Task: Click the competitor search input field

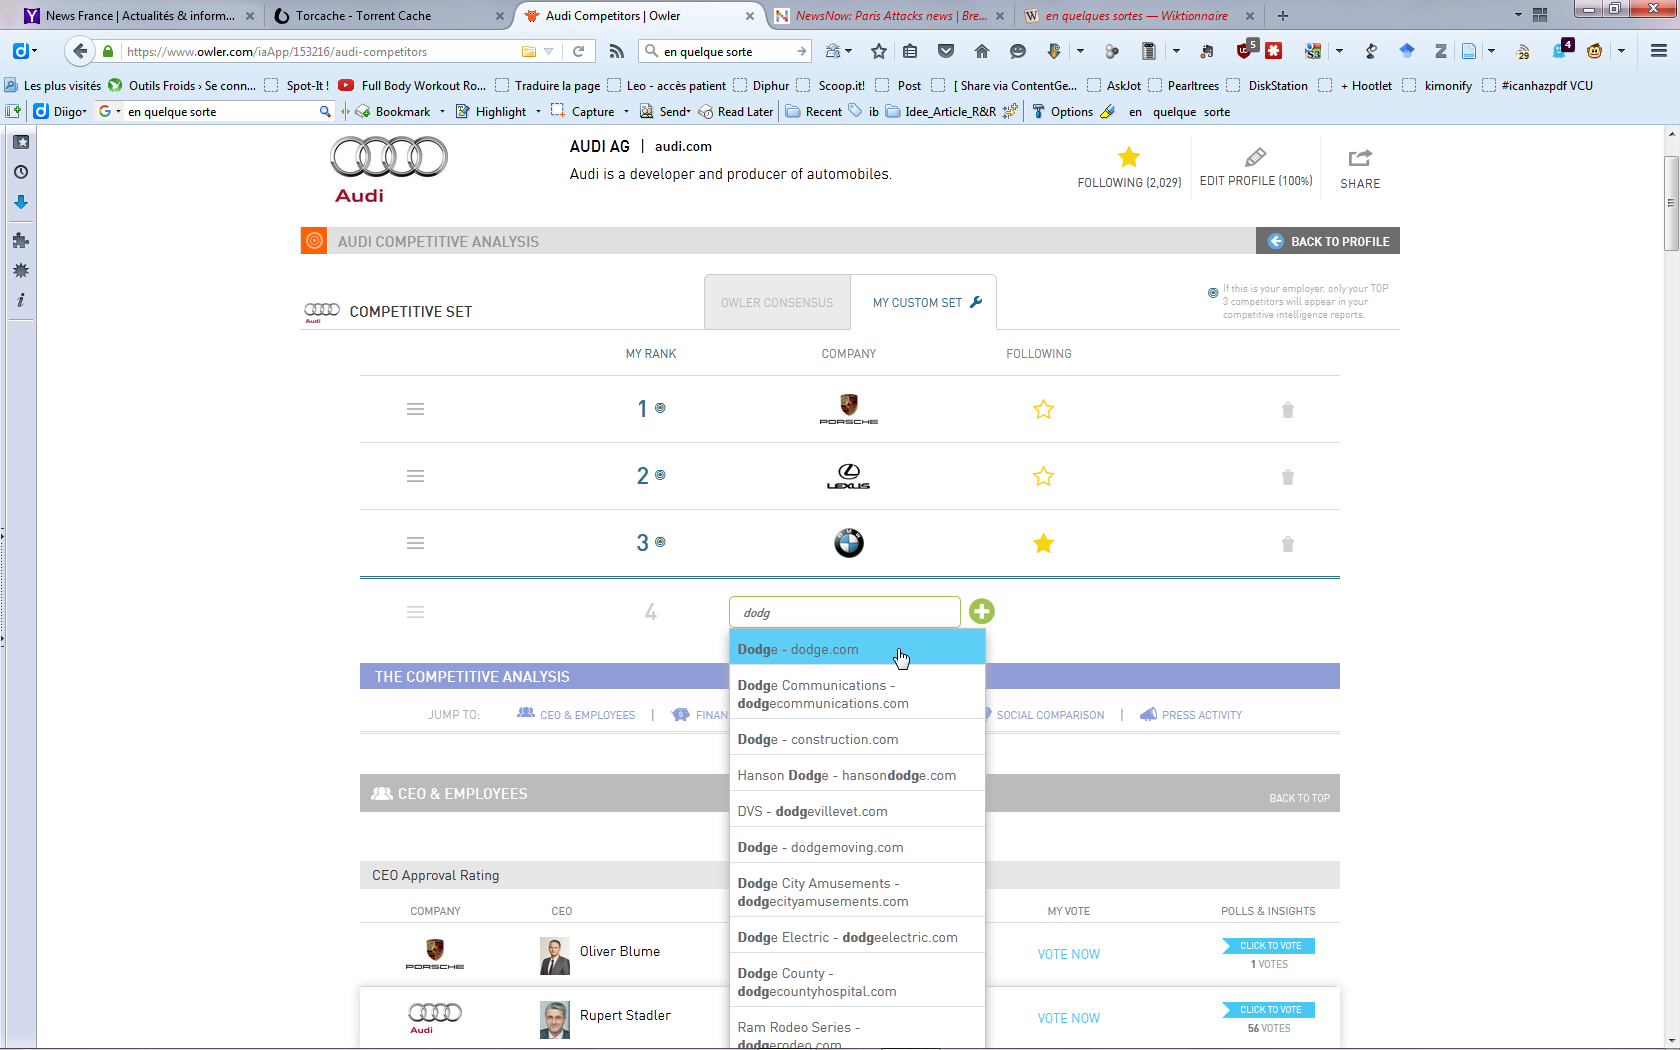Action: point(845,612)
